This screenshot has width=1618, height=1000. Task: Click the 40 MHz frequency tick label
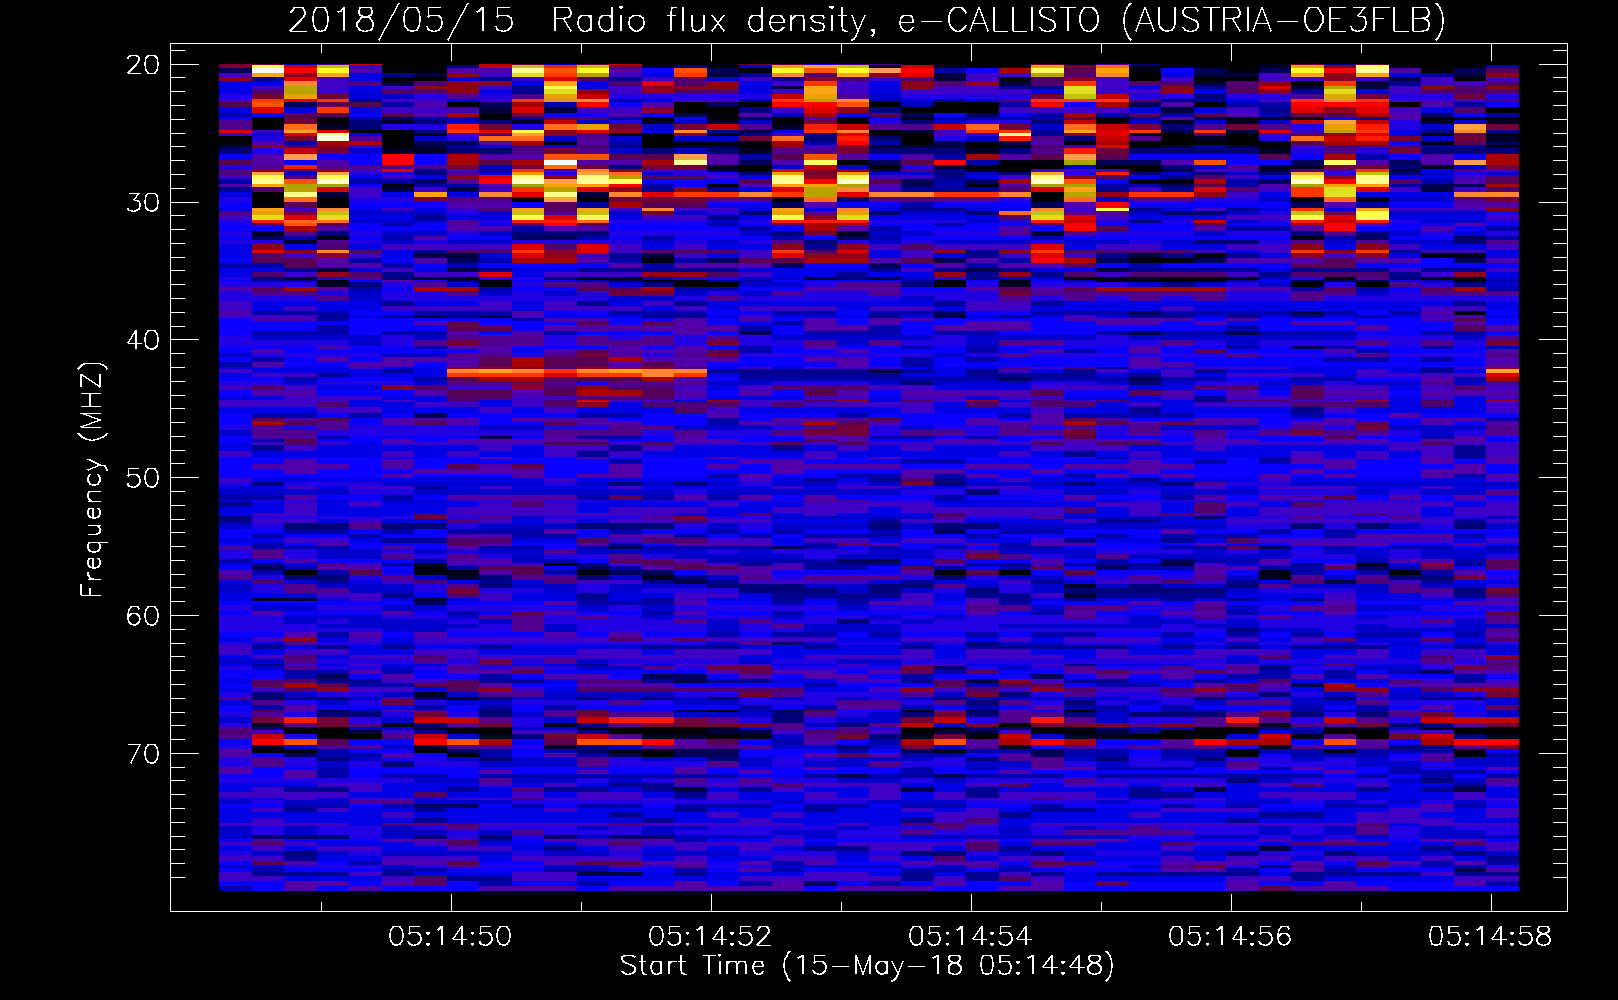click(x=144, y=340)
